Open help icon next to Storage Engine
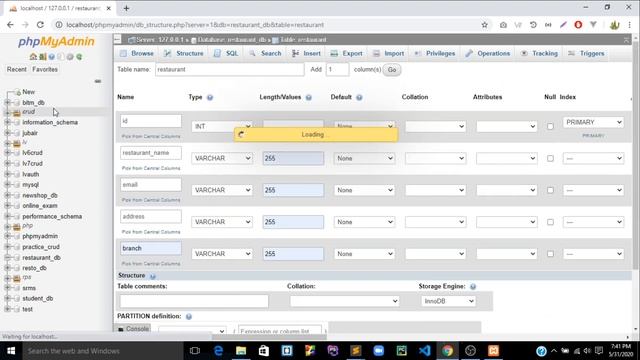Image resolution: width=640 pixels, height=360 pixels. [x=473, y=287]
